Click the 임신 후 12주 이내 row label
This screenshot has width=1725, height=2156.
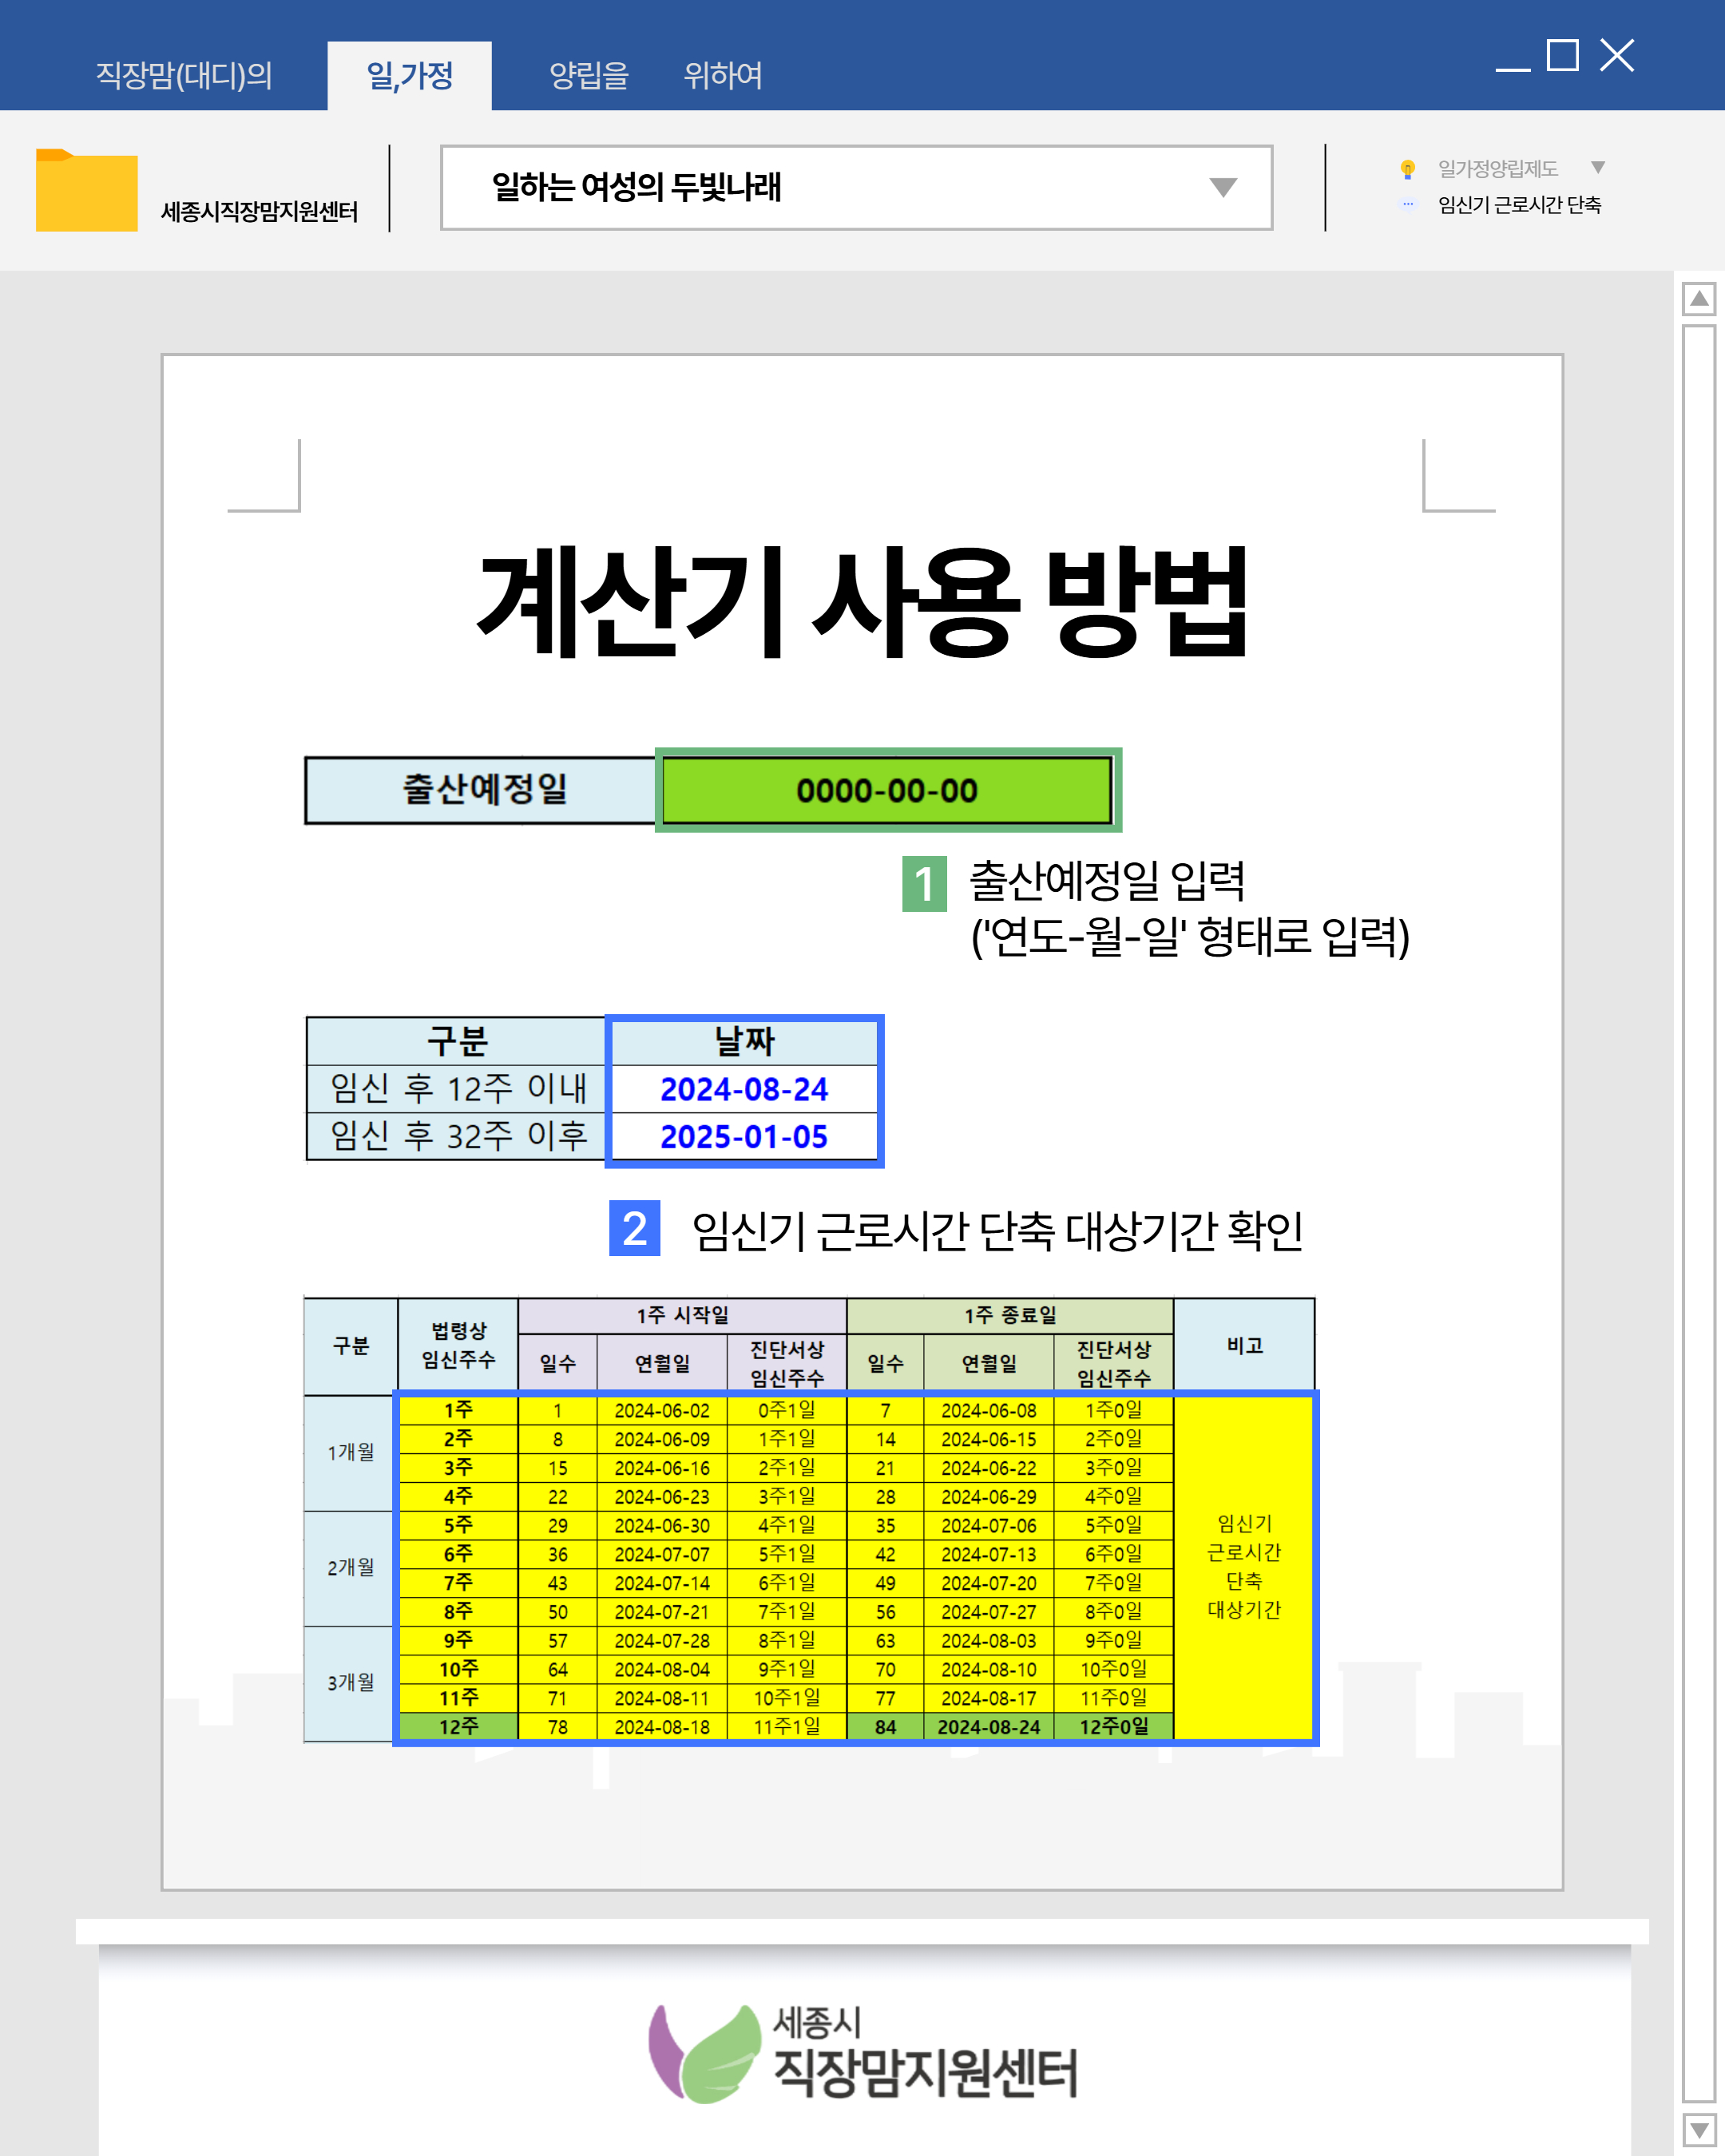pos(457,1089)
